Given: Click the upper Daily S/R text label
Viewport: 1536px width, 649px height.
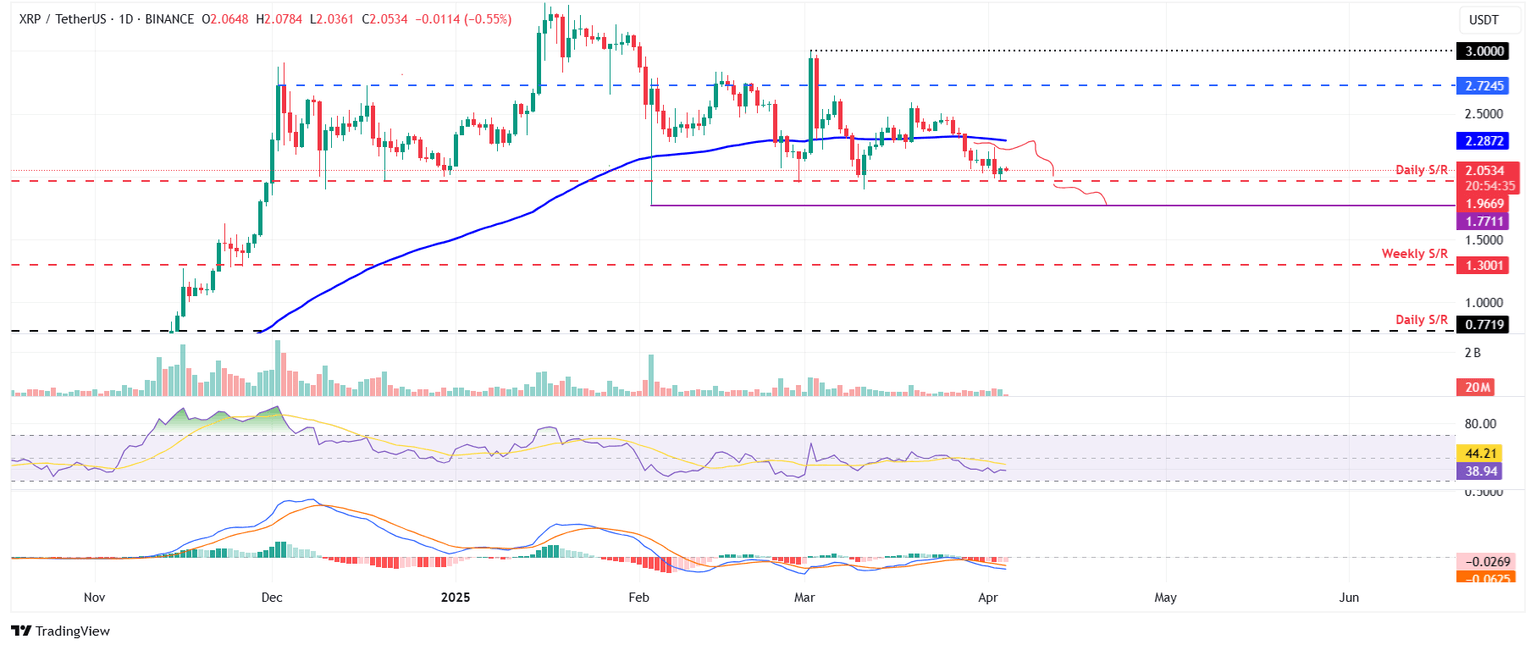Looking at the screenshot, I should click(x=1422, y=170).
